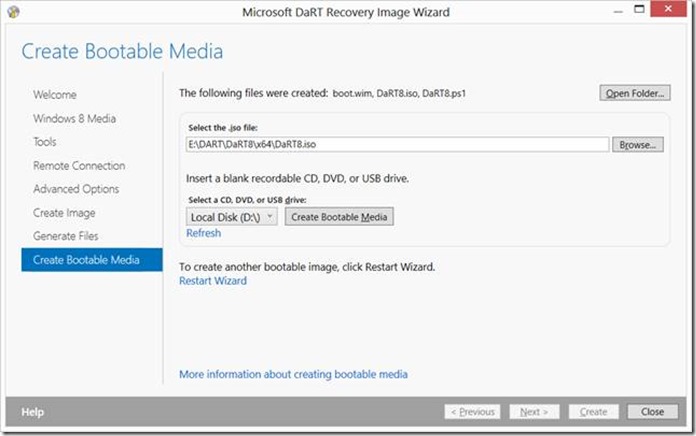The image size is (696, 436).
Task: Click the Refresh drives link
Action: (x=203, y=233)
